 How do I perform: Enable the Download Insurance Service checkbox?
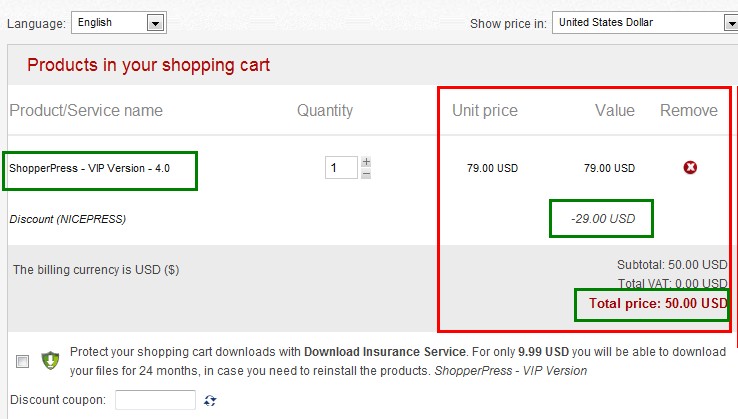(x=22, y=361)
